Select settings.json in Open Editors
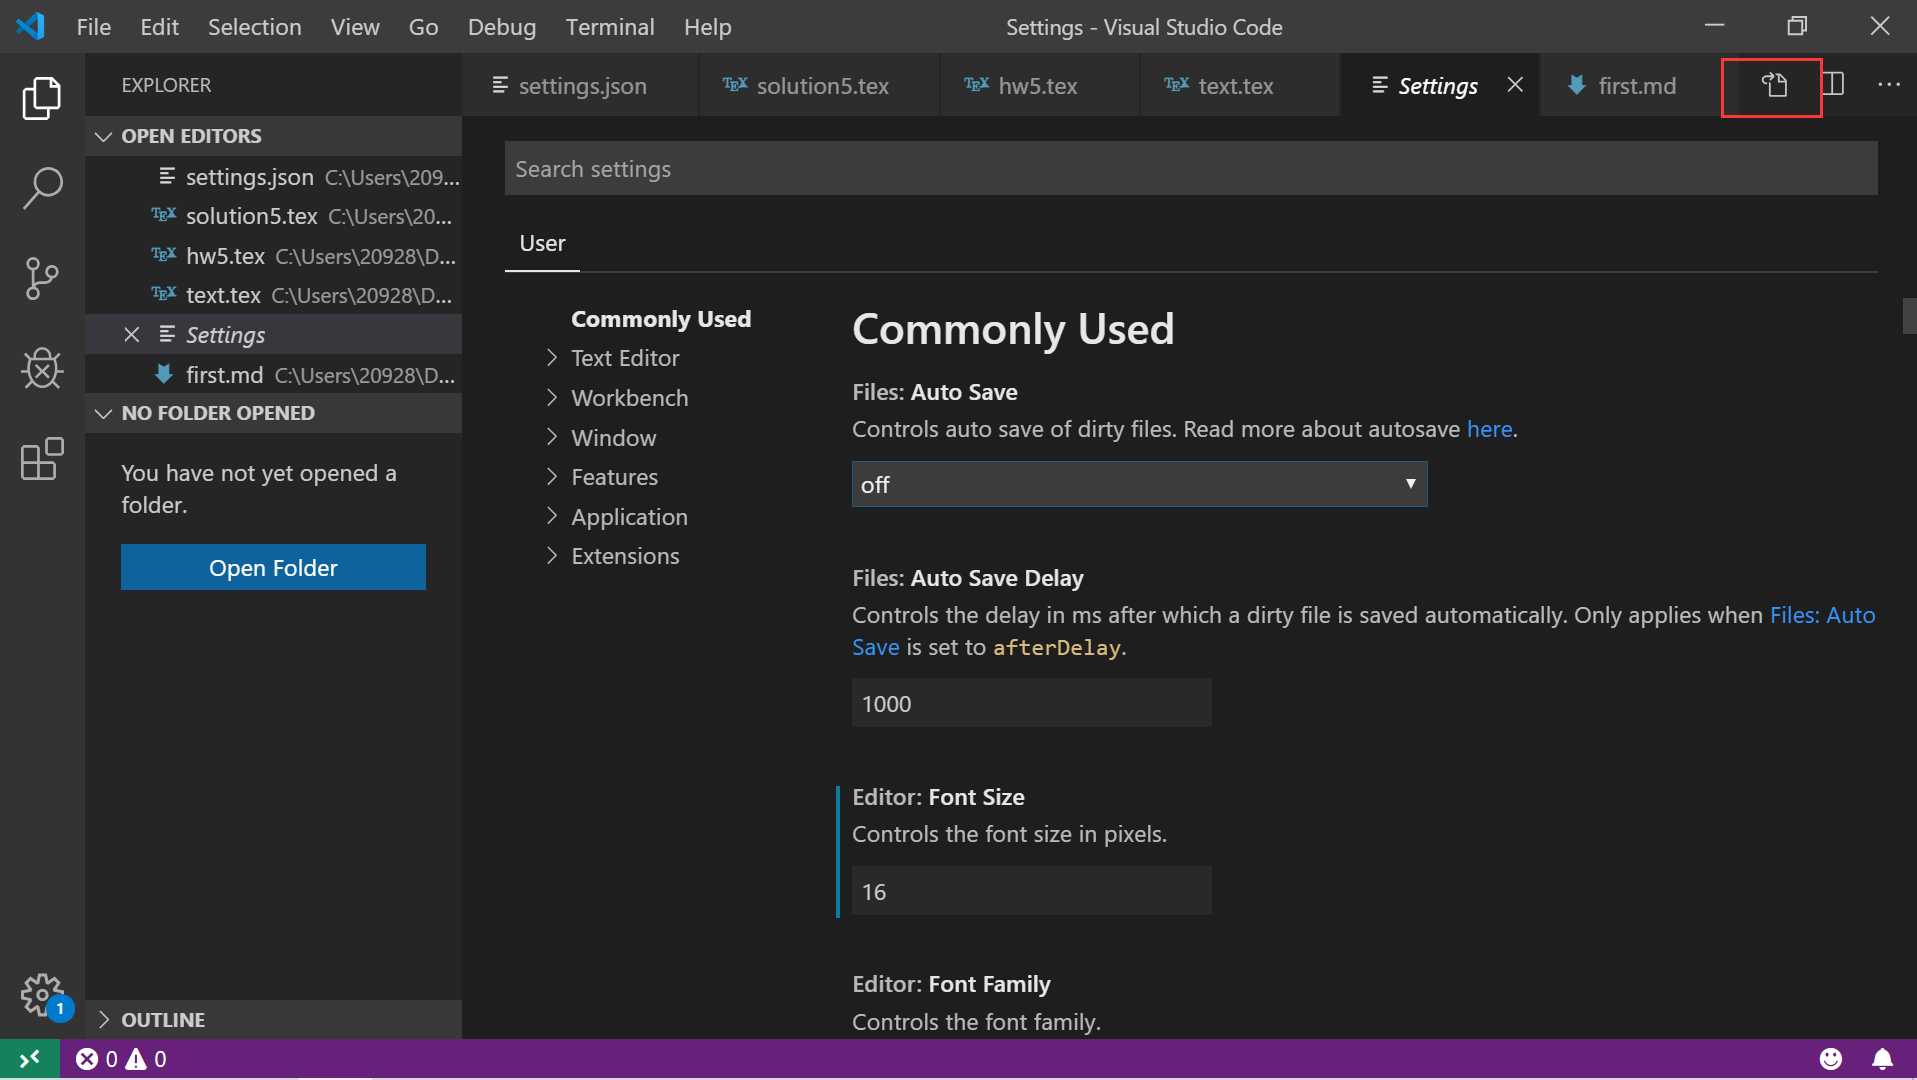Image resolution: width=1917 pixels, height=1080 pixels. click(274, 177)
